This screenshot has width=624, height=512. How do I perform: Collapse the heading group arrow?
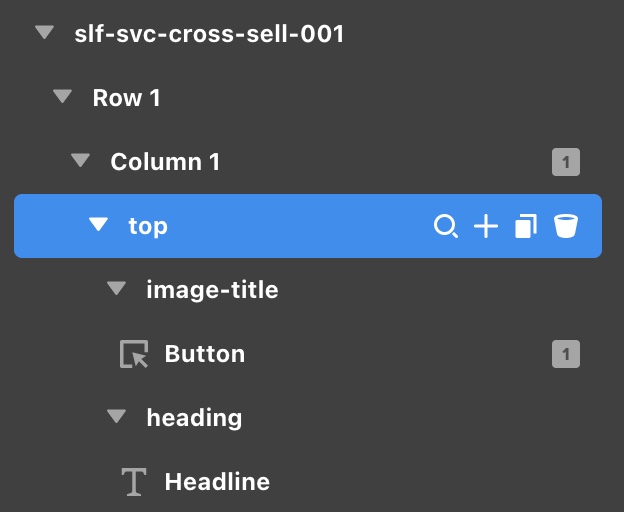coord(116,417)
